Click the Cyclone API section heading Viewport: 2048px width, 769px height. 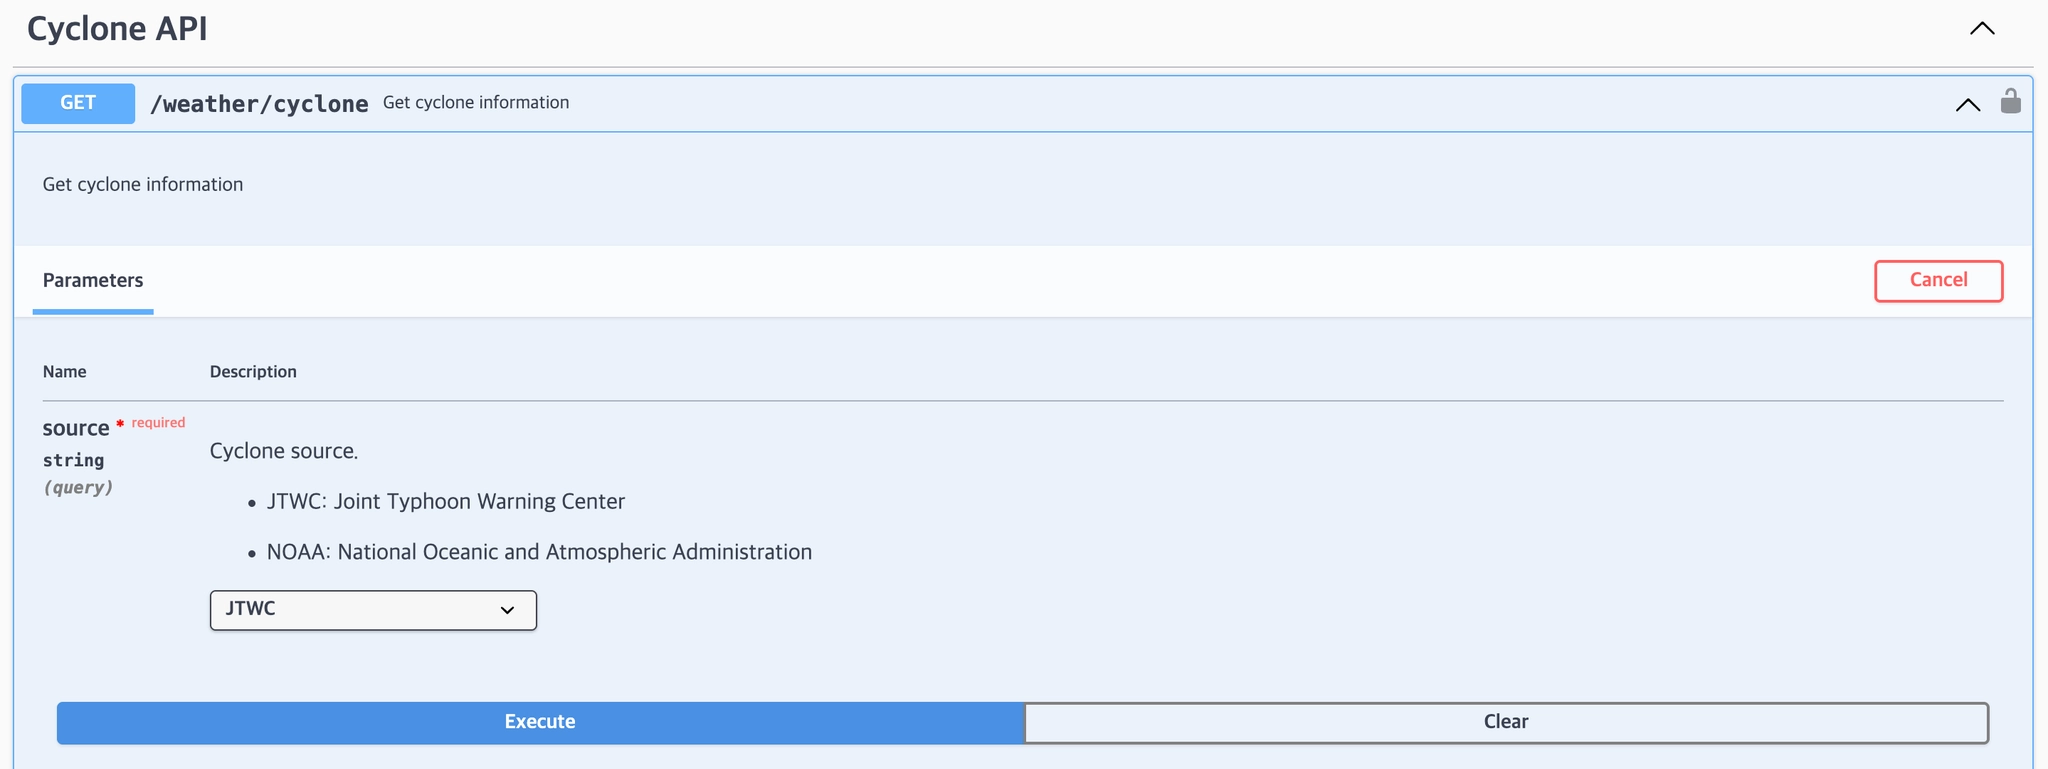117,29
